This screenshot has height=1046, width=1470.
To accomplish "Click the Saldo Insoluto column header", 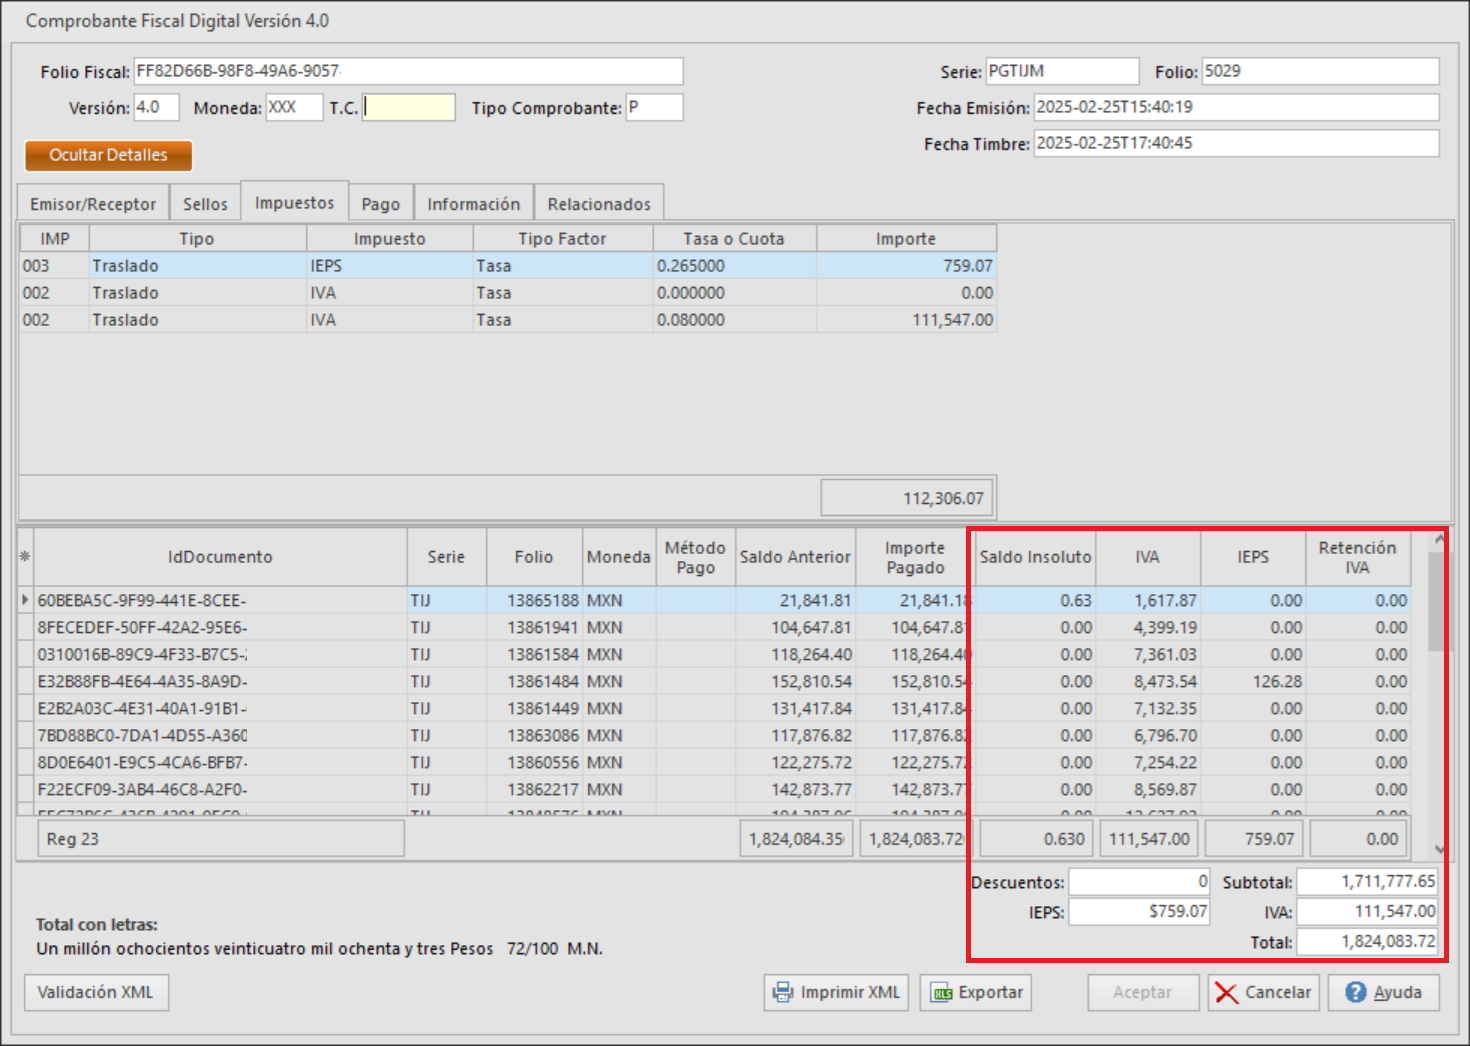I will pyautogui.click(x=1035, y=557).
